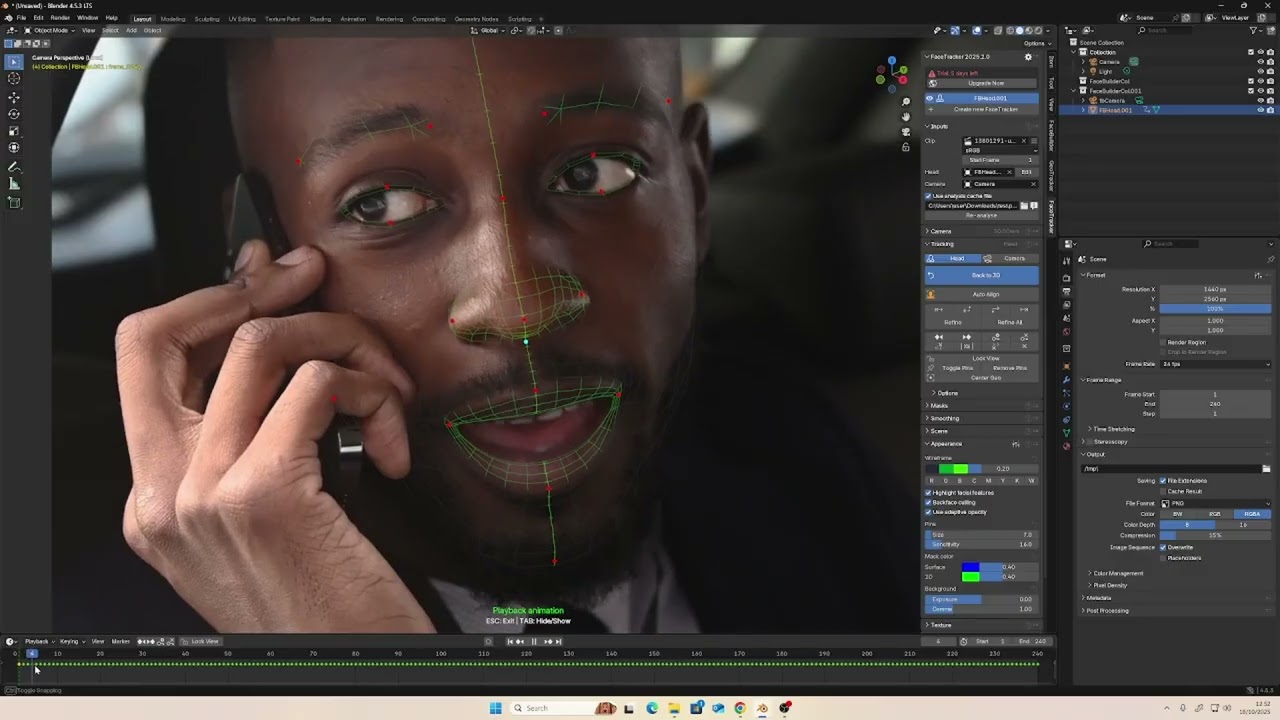The image size is (1280, 720).
Task: Toggle camera view gizmo icon
Action: [906, 132]
